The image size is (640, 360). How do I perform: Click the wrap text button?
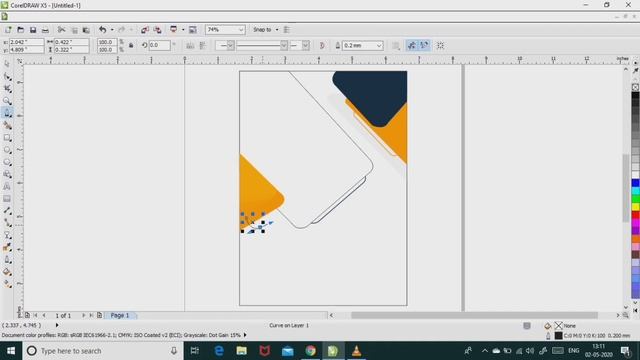point(396,46)
